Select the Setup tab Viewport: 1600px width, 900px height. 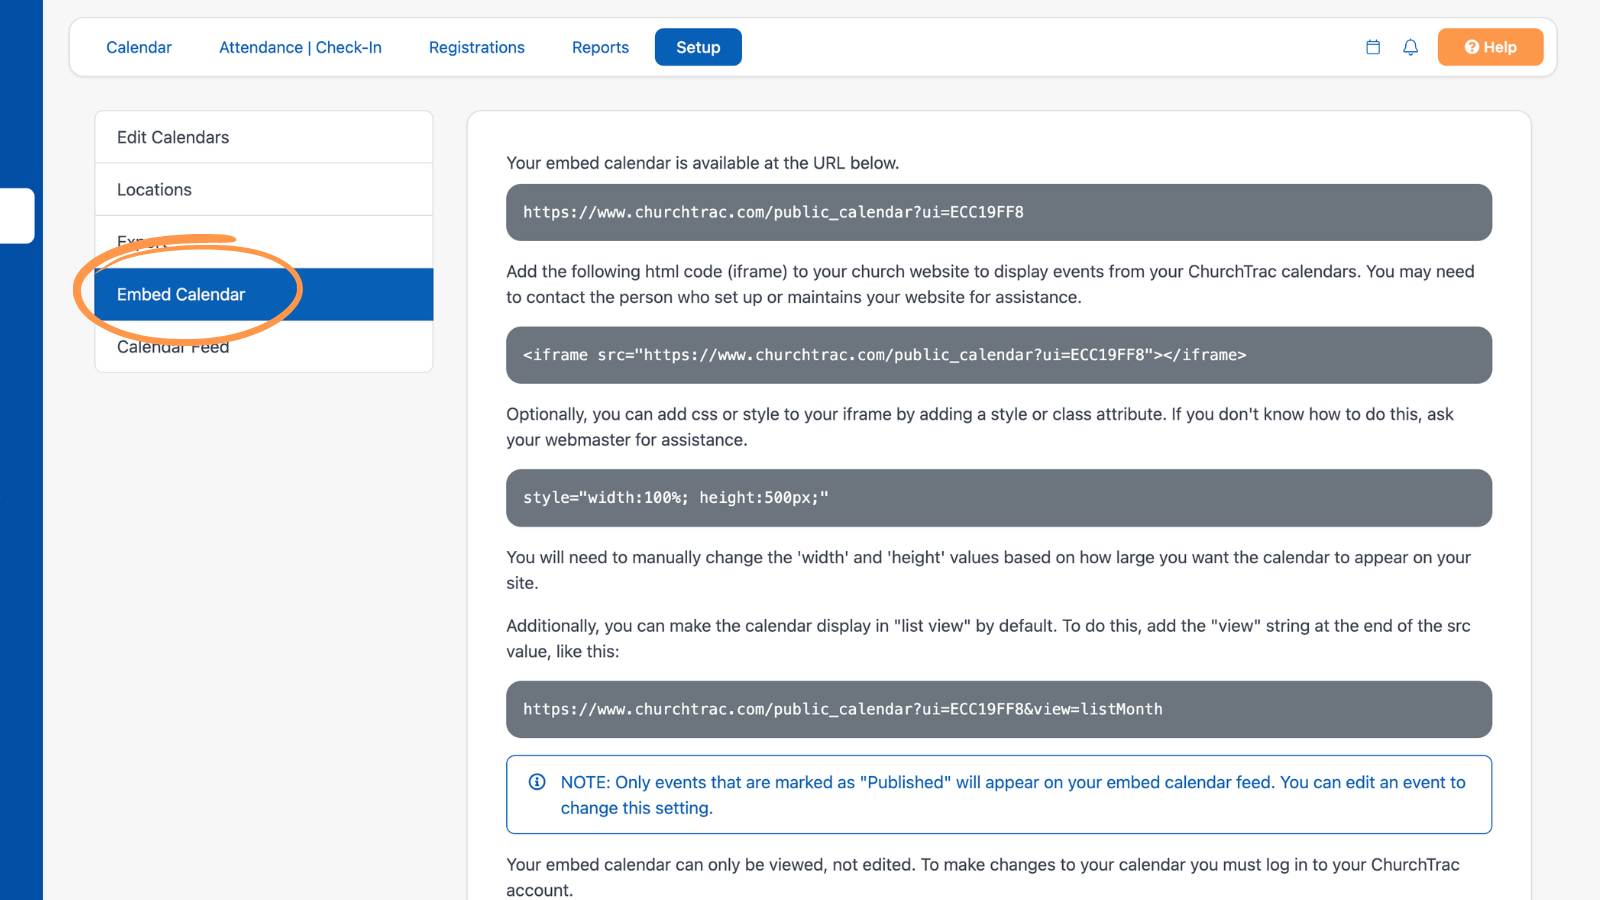[x=698, y=47]
